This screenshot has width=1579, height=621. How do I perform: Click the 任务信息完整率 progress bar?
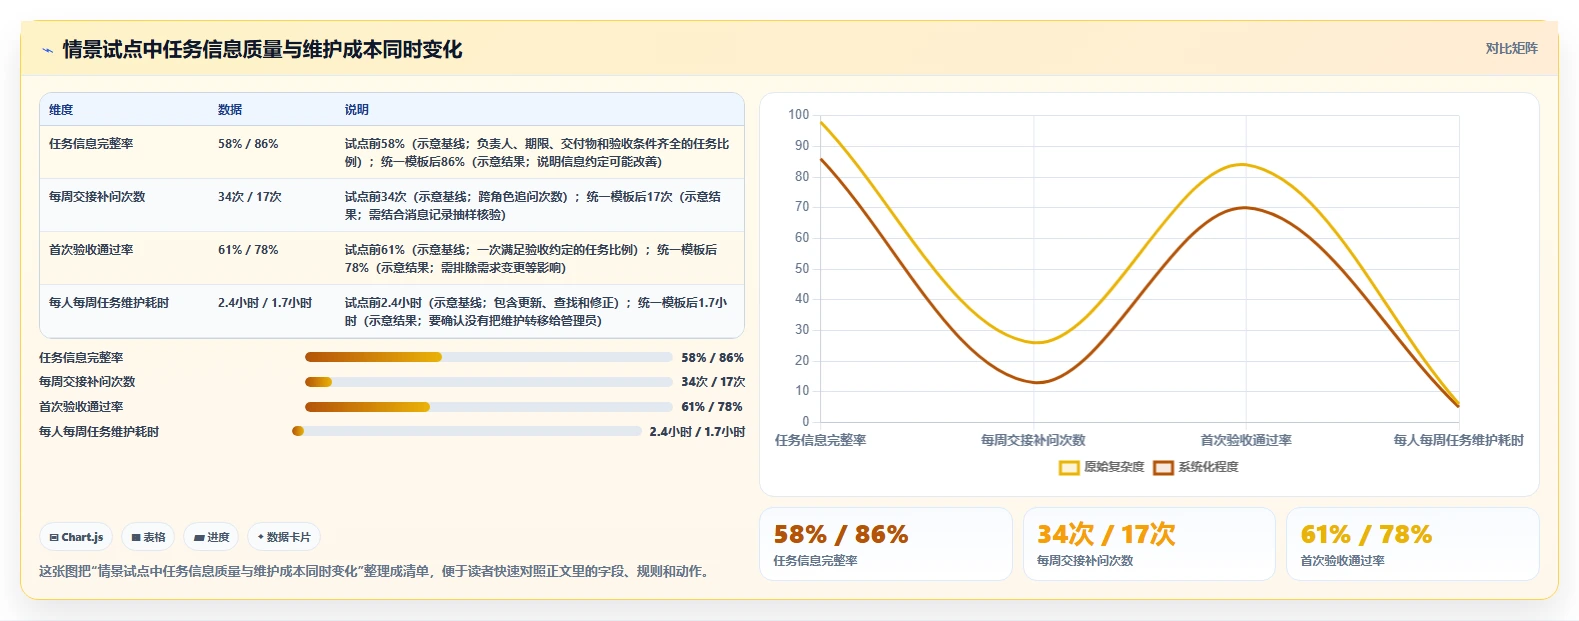[488, 357]
